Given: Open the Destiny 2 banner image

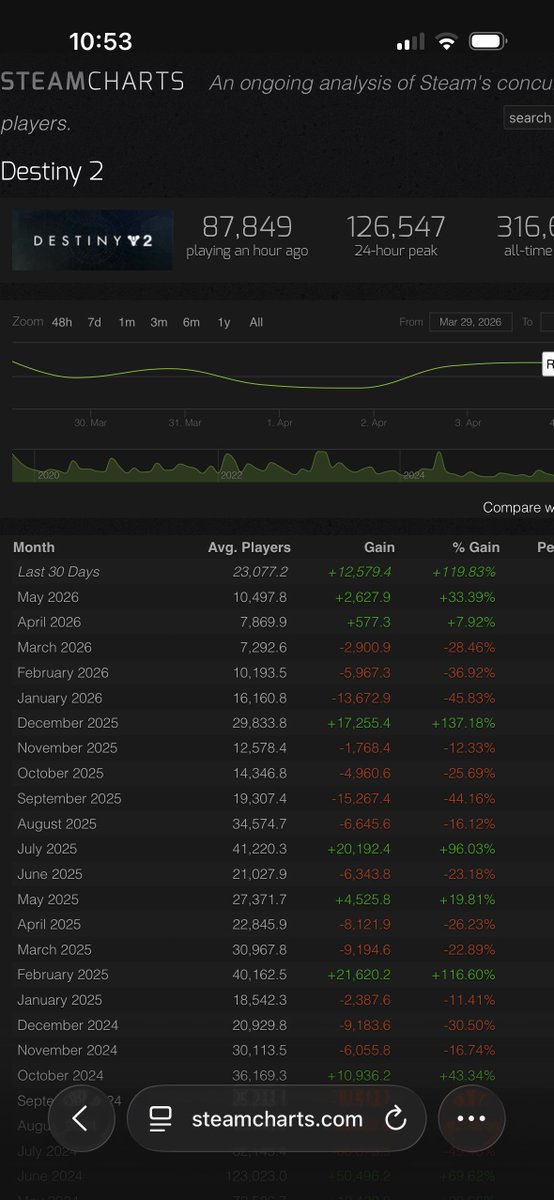Looking at the screenshot, I should [x=92, y=240].
